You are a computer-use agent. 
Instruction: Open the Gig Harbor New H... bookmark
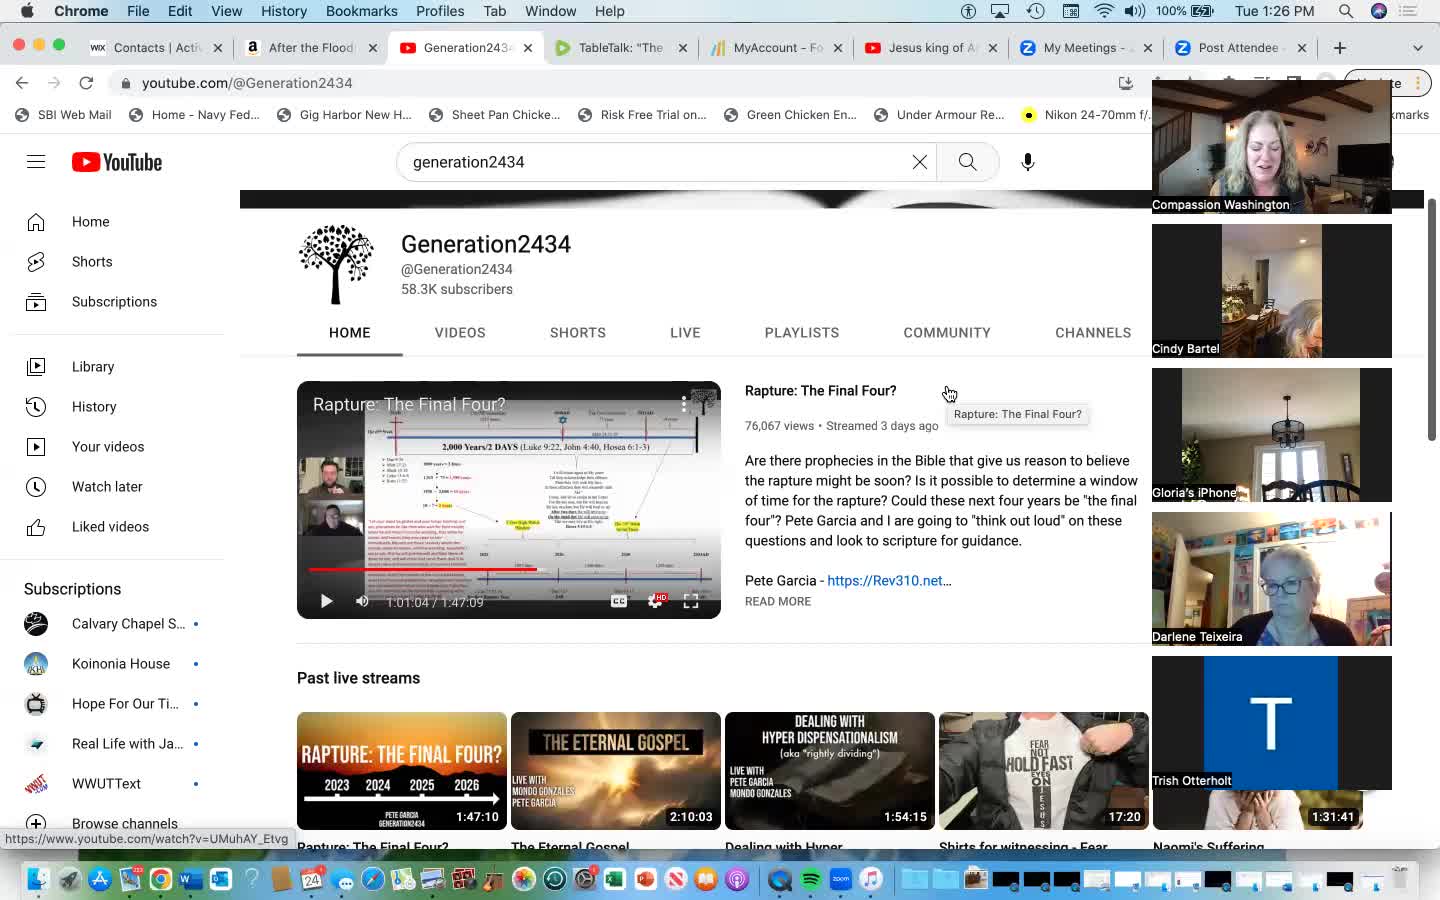[x=344, y=115]
